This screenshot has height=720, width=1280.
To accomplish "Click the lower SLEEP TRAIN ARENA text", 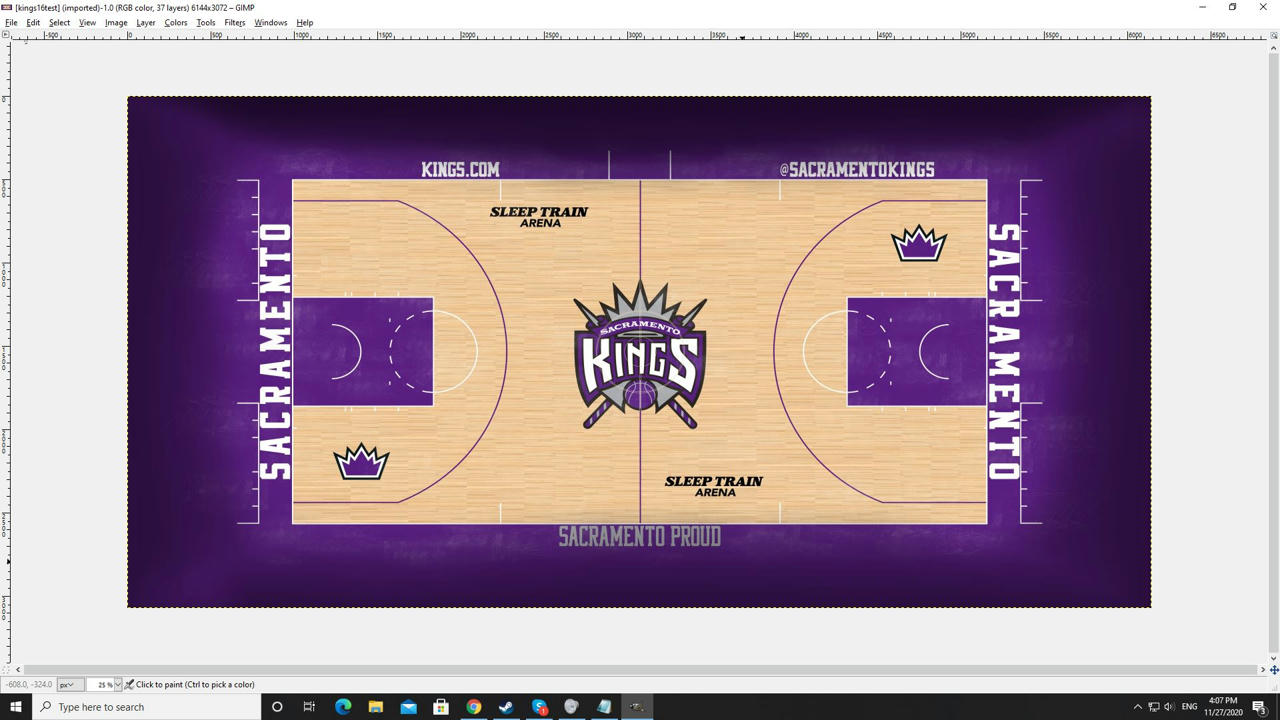I will pos(714,486).
